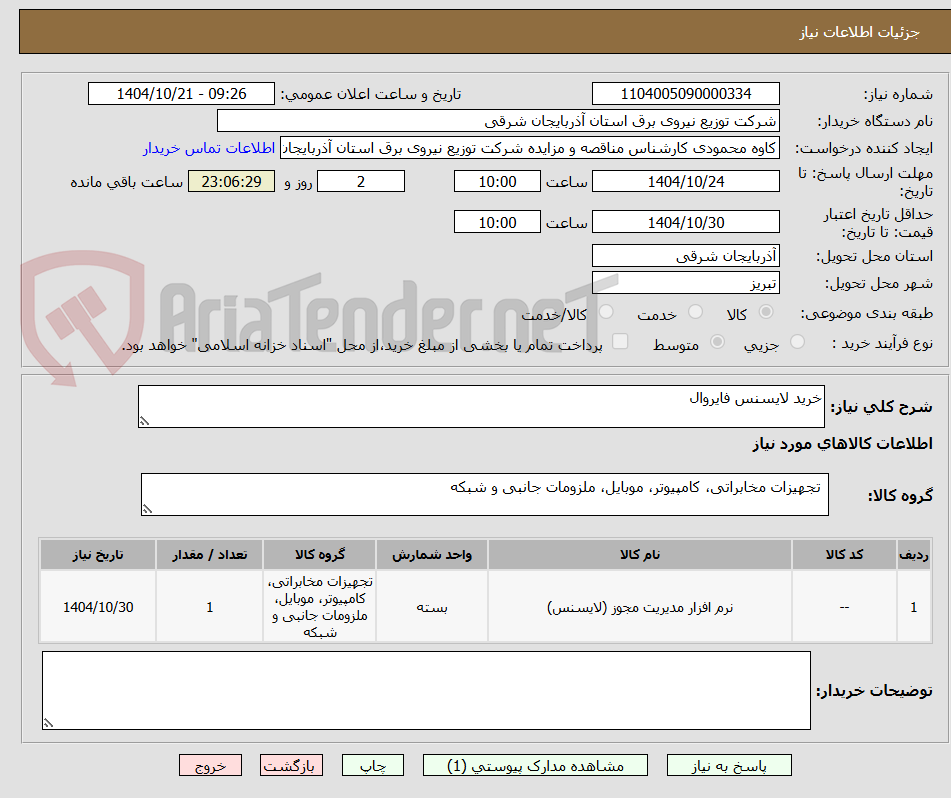951x798 pixels.
Task: Click the اطلاعات کالاهای مورد نیاز heading
Action: [842, 444]
